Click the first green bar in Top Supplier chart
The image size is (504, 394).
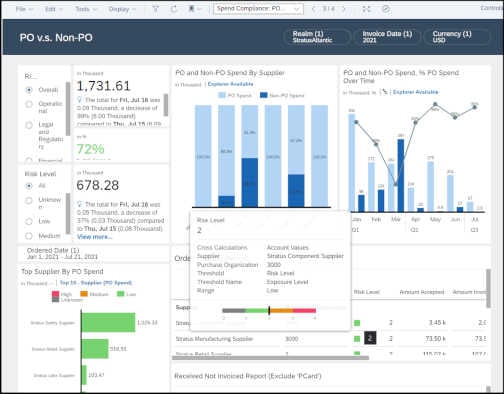pos(108,322)
